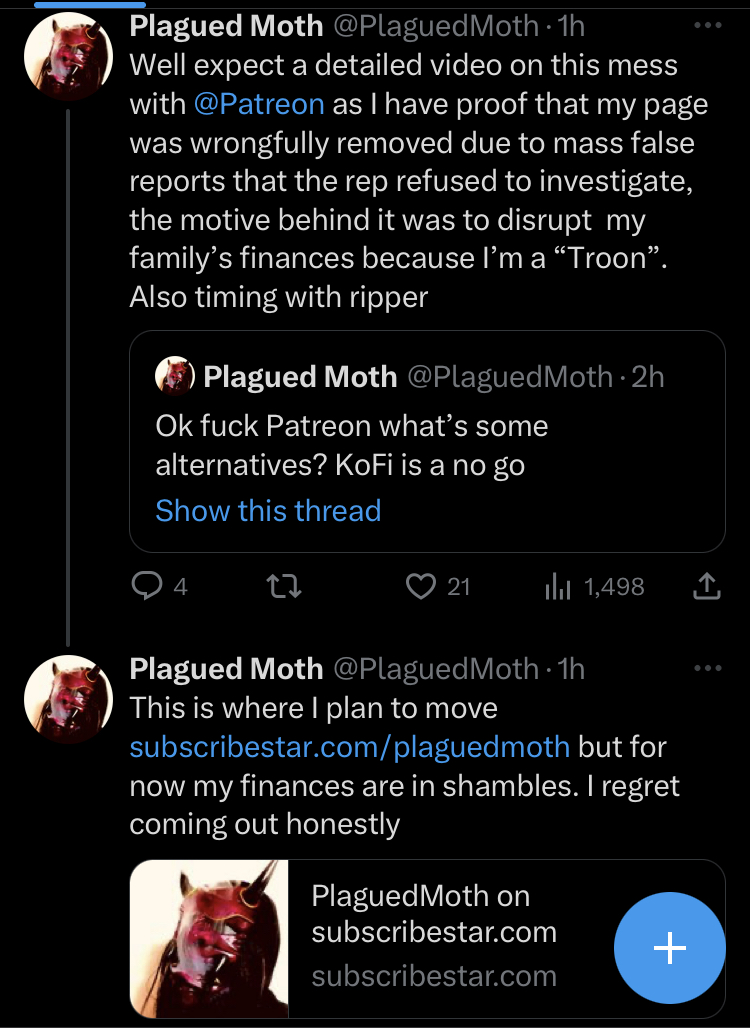The image size is (750, 1028).
Task: Tap Plagued Moth name on first tweet
Action: pos(226,26)
